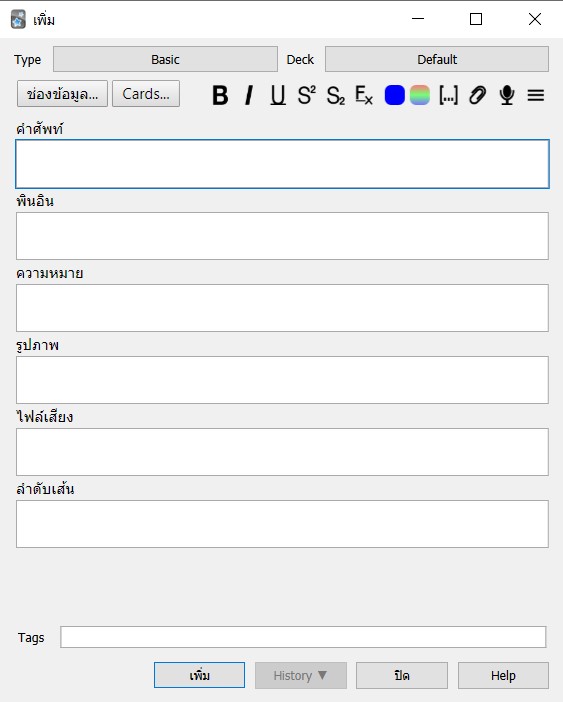This screenshot has height=702, width=563.
Task: Remove formatting with Ex icon
Action: pos(364,95)
